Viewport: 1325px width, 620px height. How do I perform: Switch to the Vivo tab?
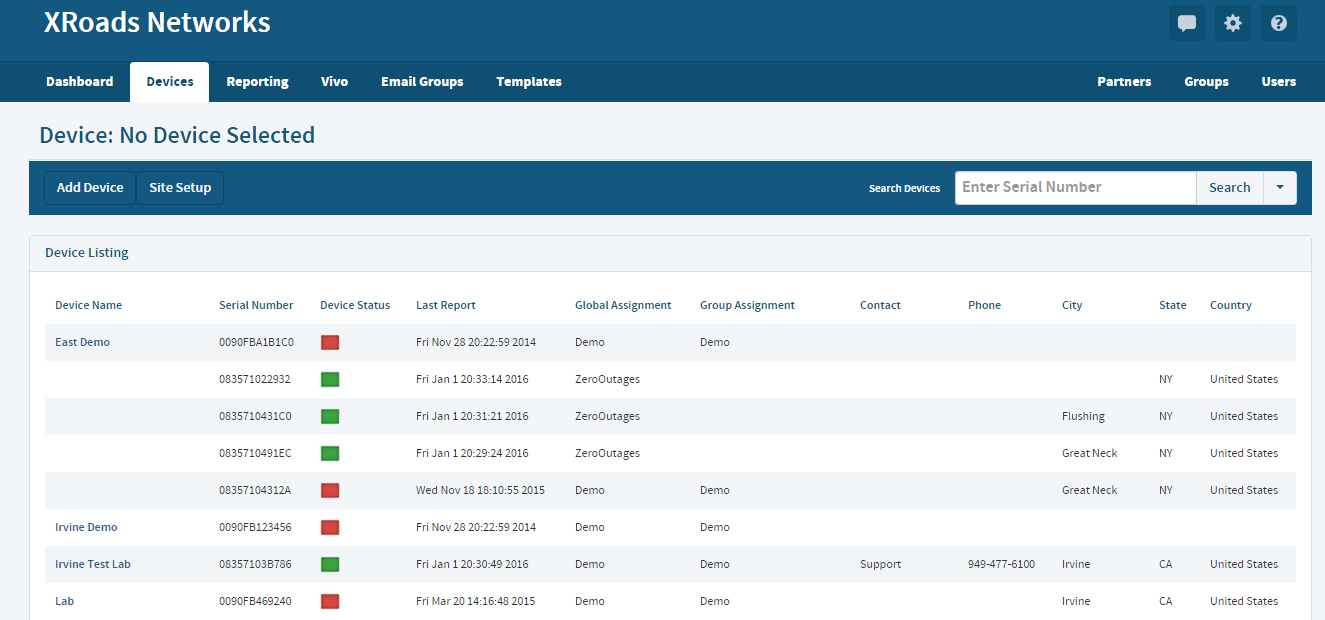pyautogui.click(x=335, y=82)
